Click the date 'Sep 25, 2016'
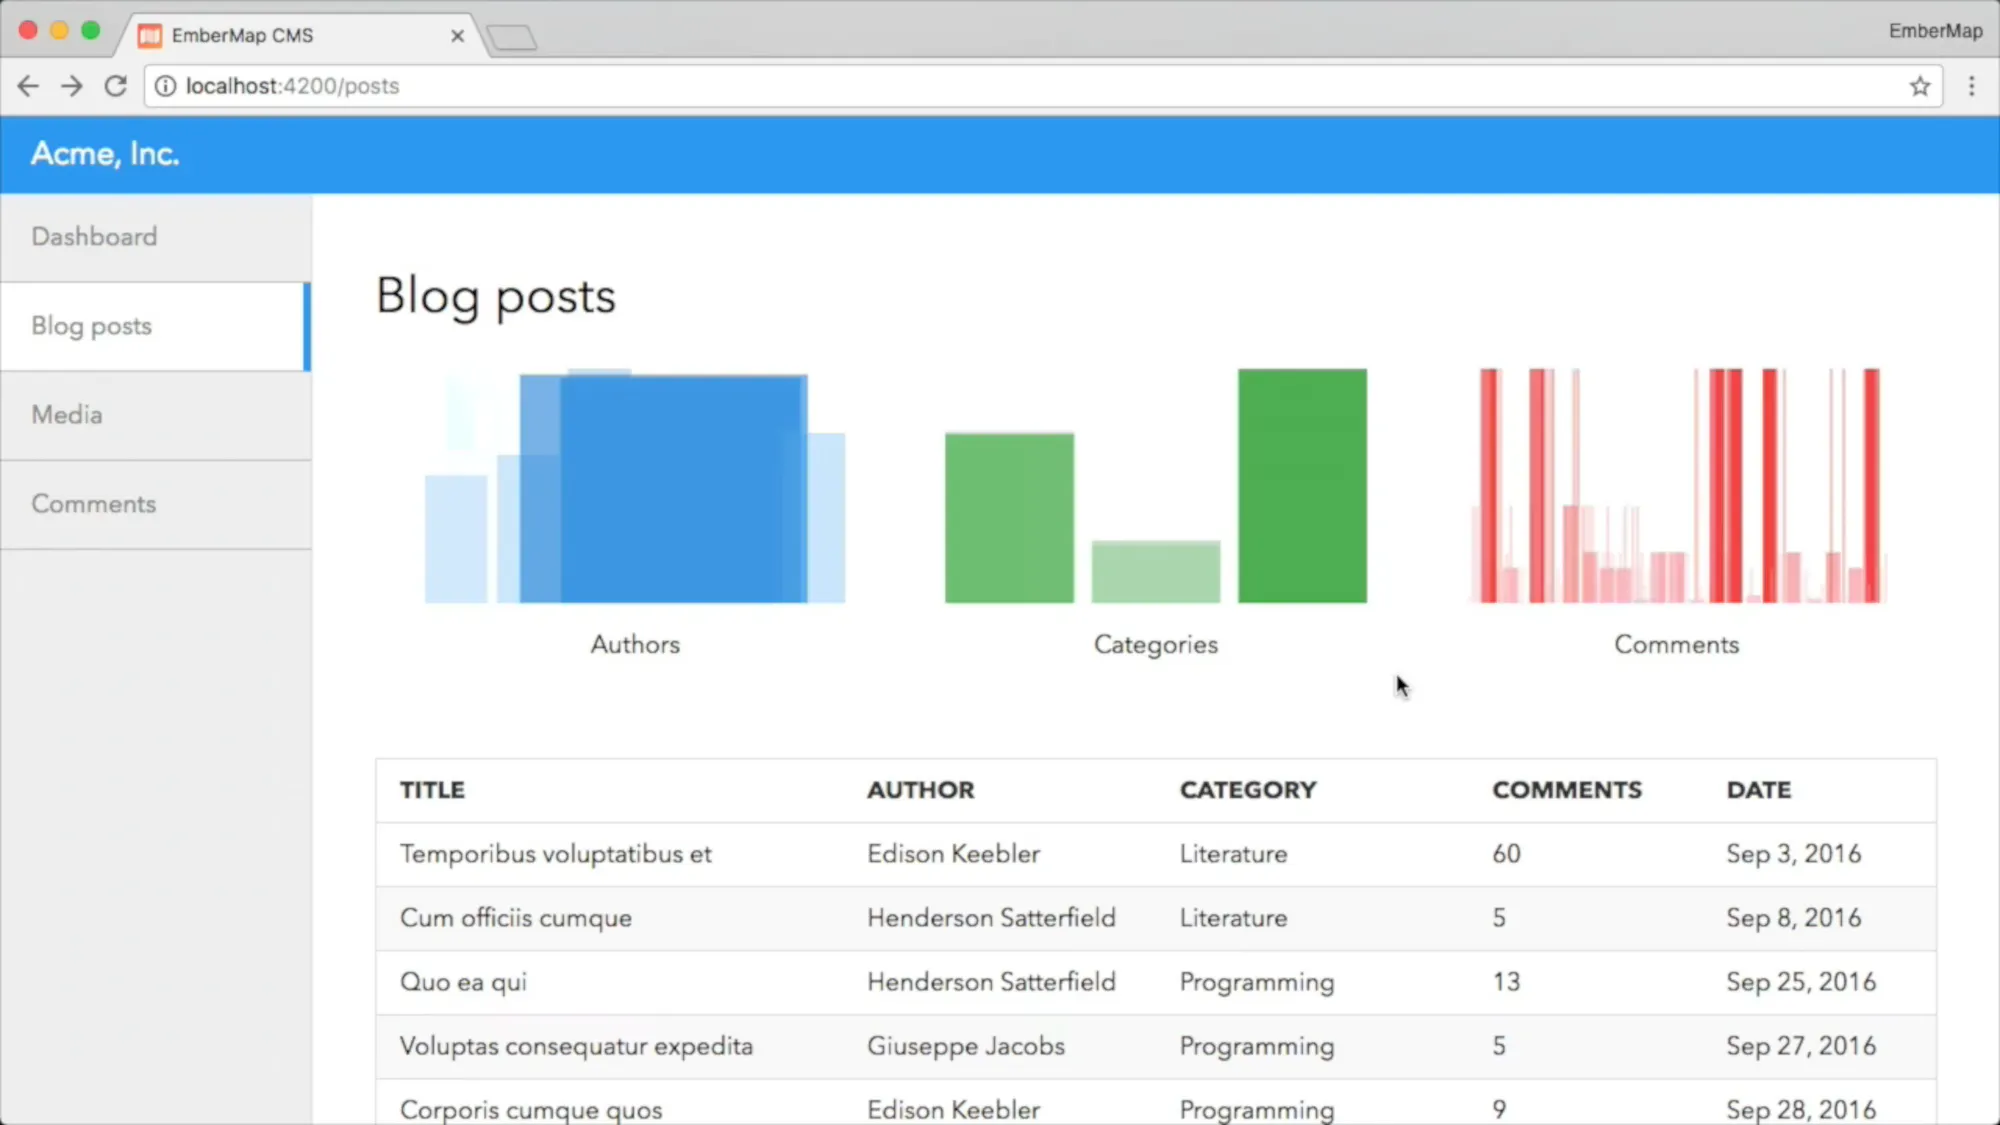The height and width of the screenshot is (1125, 2000). click(1801, 982)
